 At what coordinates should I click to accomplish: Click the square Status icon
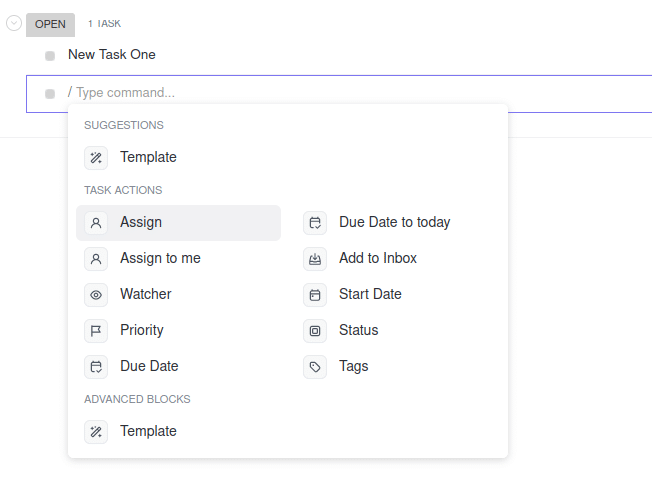(x=315, y=331)
